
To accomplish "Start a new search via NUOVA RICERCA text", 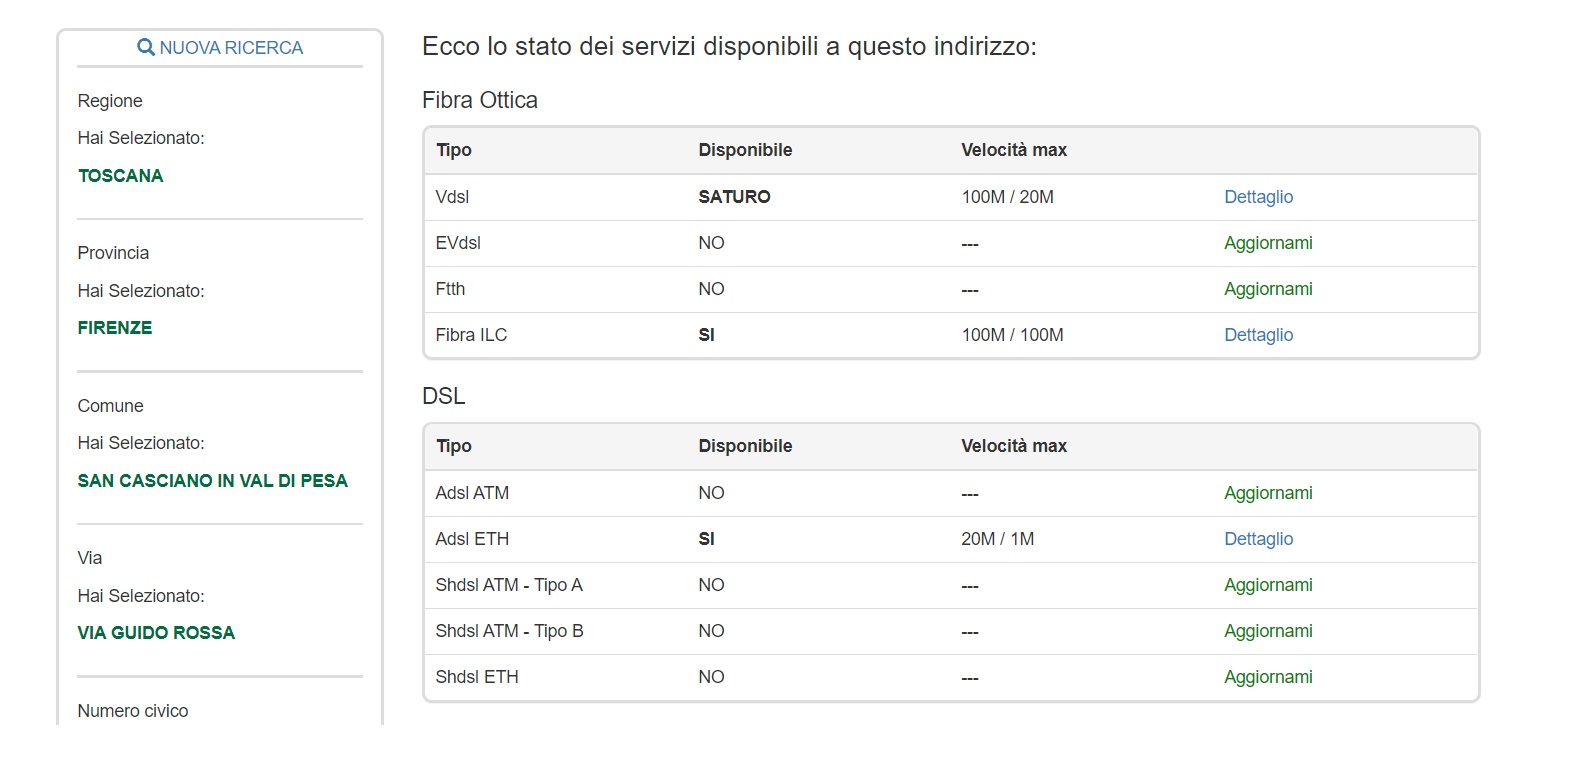I will (231, 48).
